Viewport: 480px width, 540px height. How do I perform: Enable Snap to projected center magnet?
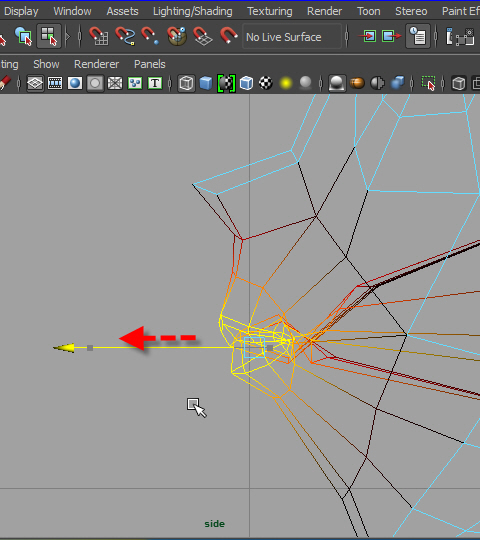(x=177, y=36)
